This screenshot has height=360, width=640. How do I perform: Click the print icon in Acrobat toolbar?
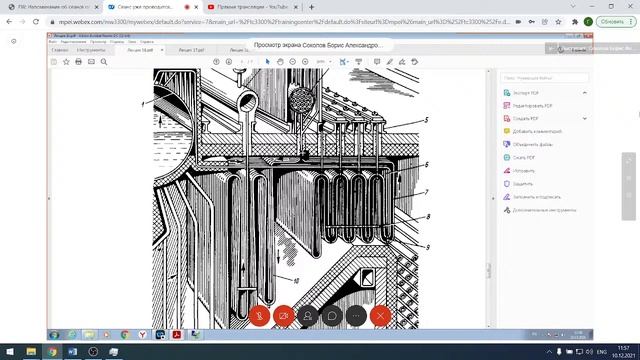tap(78, 62)
